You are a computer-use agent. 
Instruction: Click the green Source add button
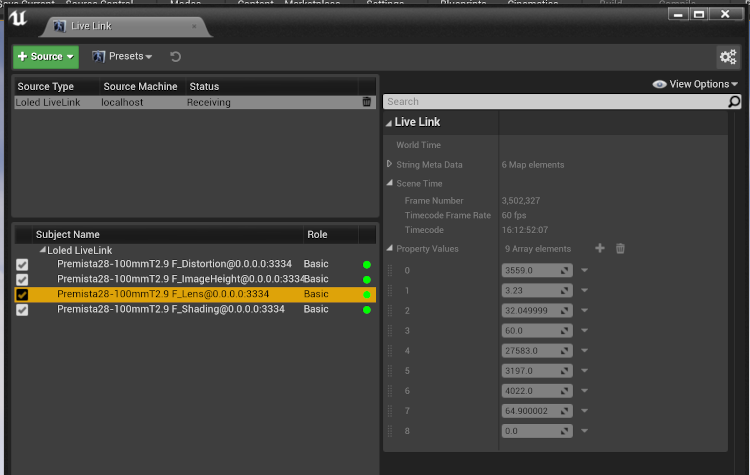click(x=45, y=57)
